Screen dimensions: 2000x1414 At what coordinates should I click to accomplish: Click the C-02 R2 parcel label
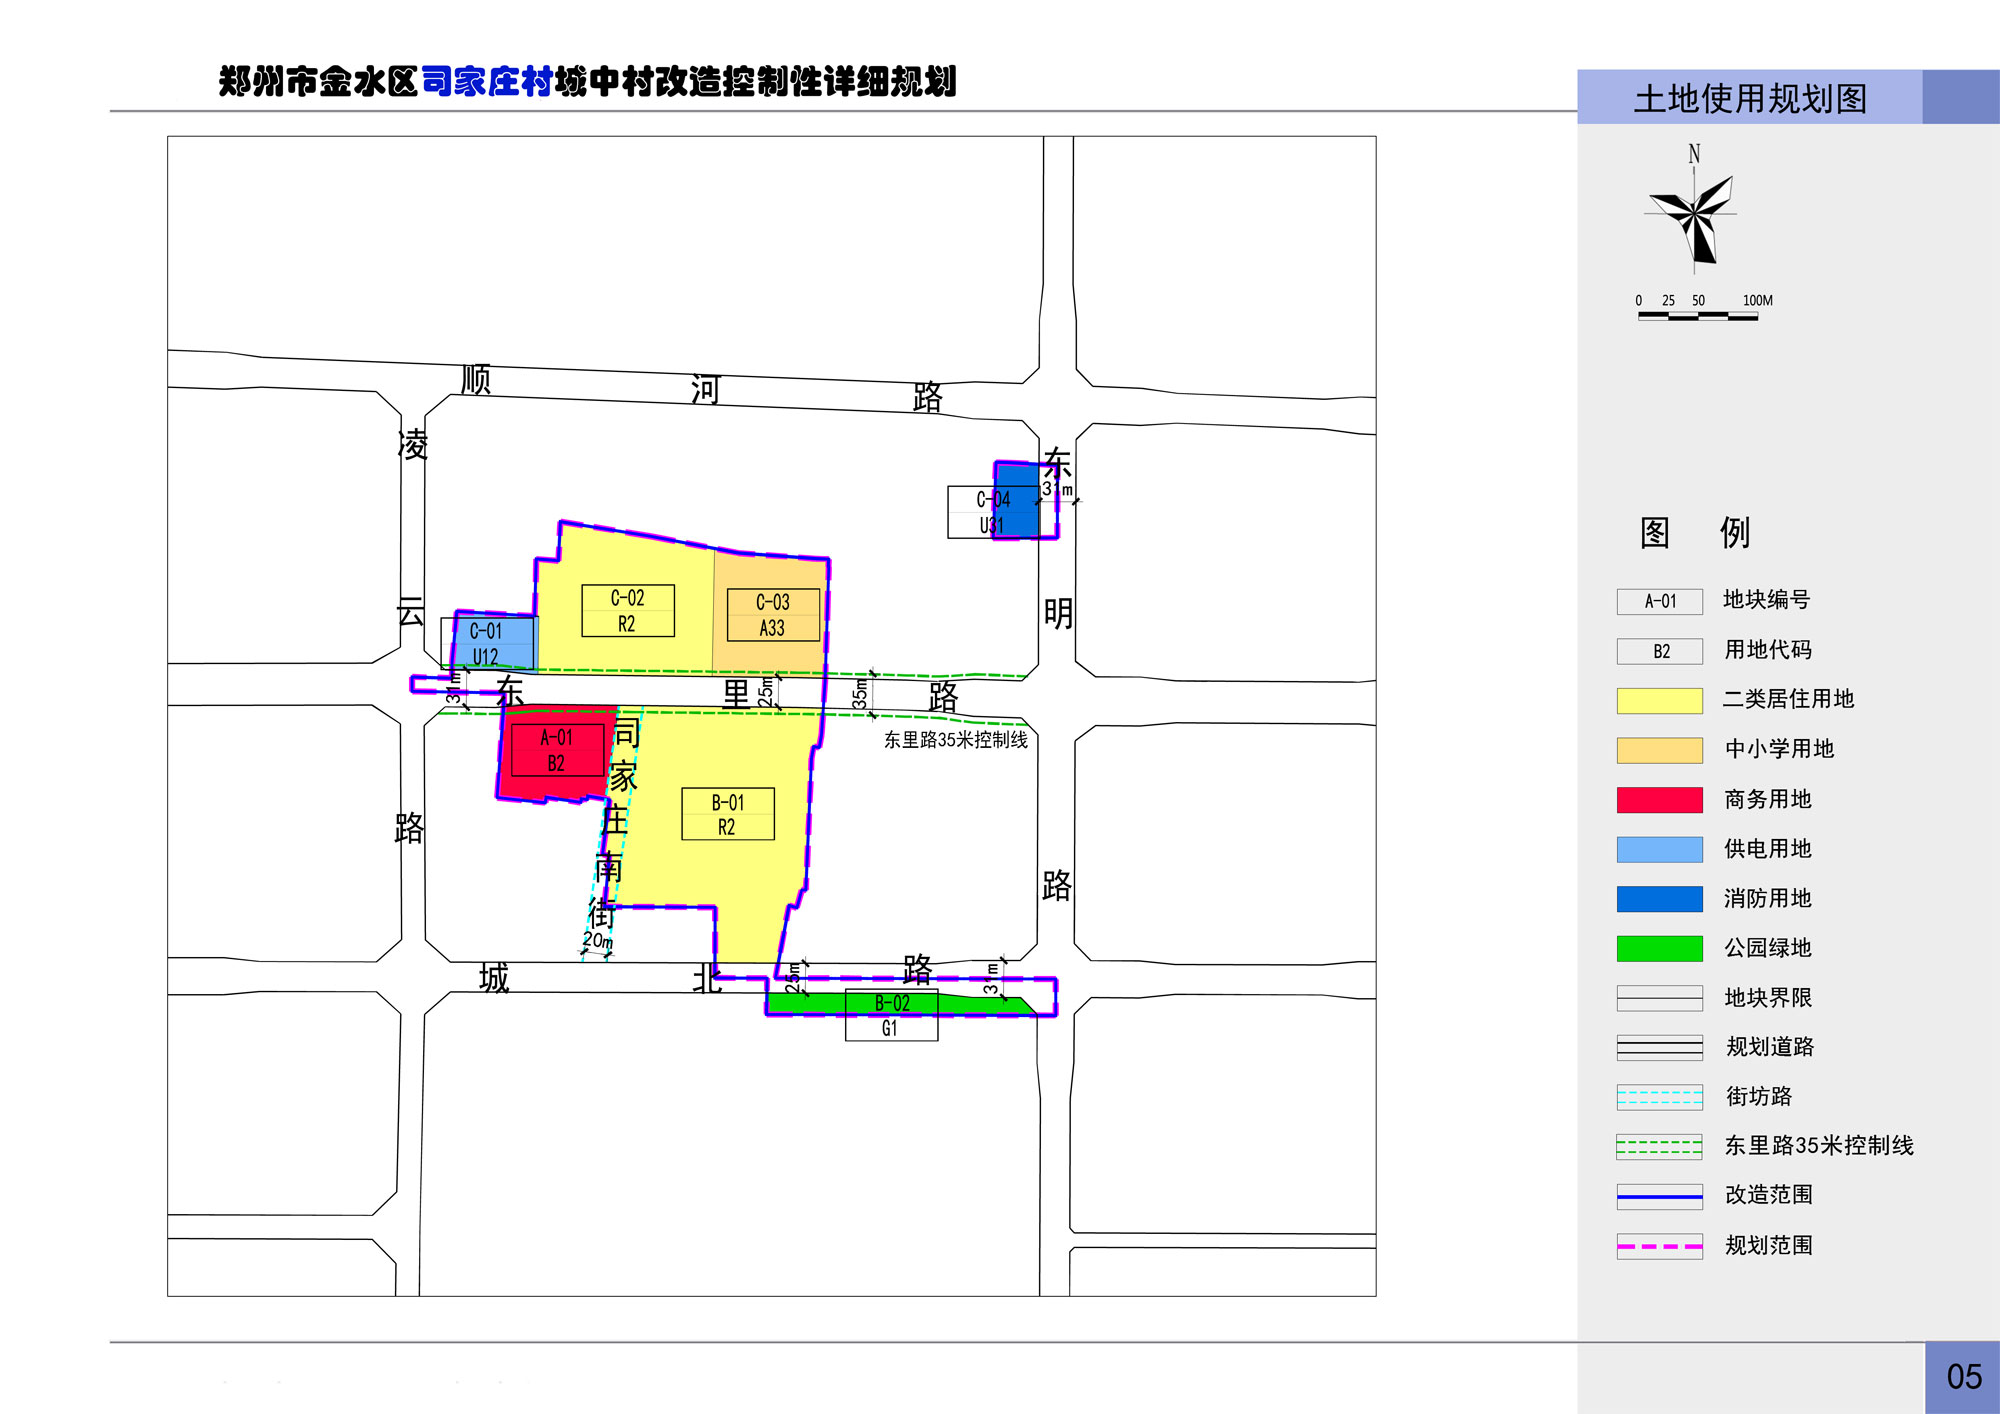(x=628, y=611)
